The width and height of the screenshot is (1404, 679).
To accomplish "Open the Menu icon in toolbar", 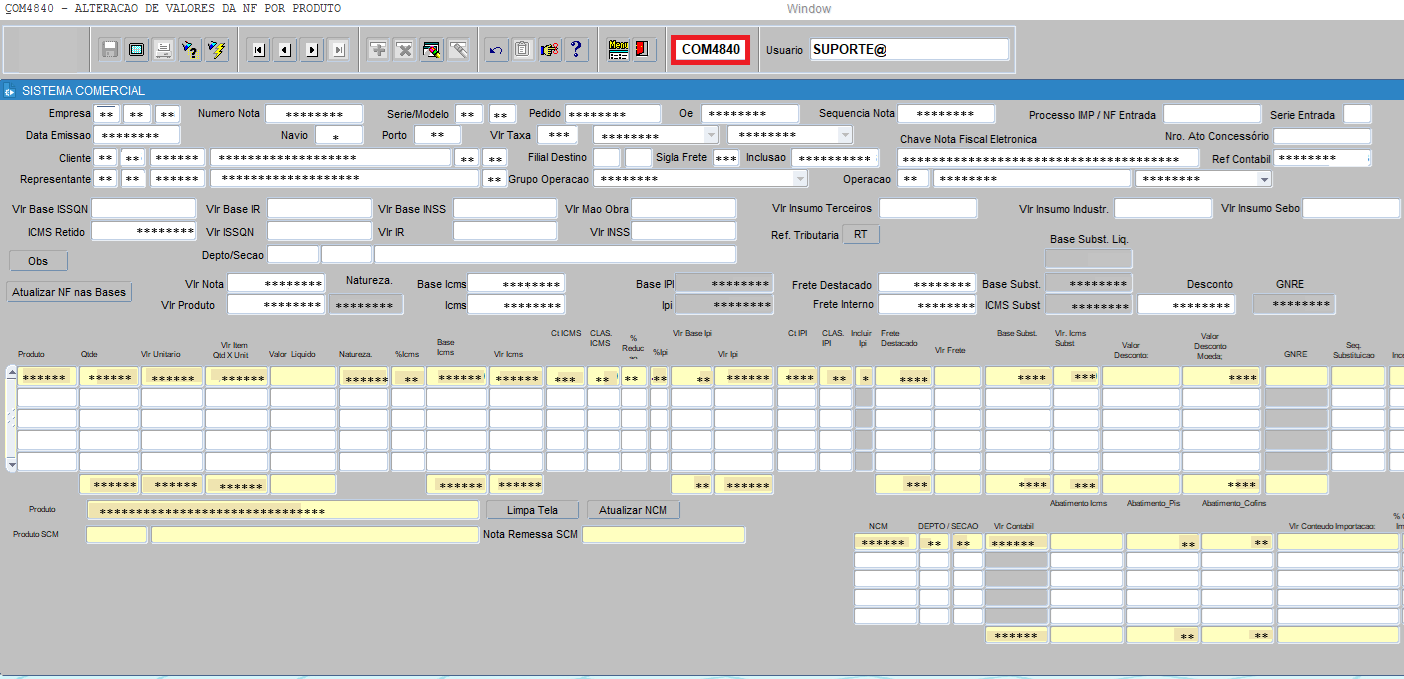I will point(618,50).
